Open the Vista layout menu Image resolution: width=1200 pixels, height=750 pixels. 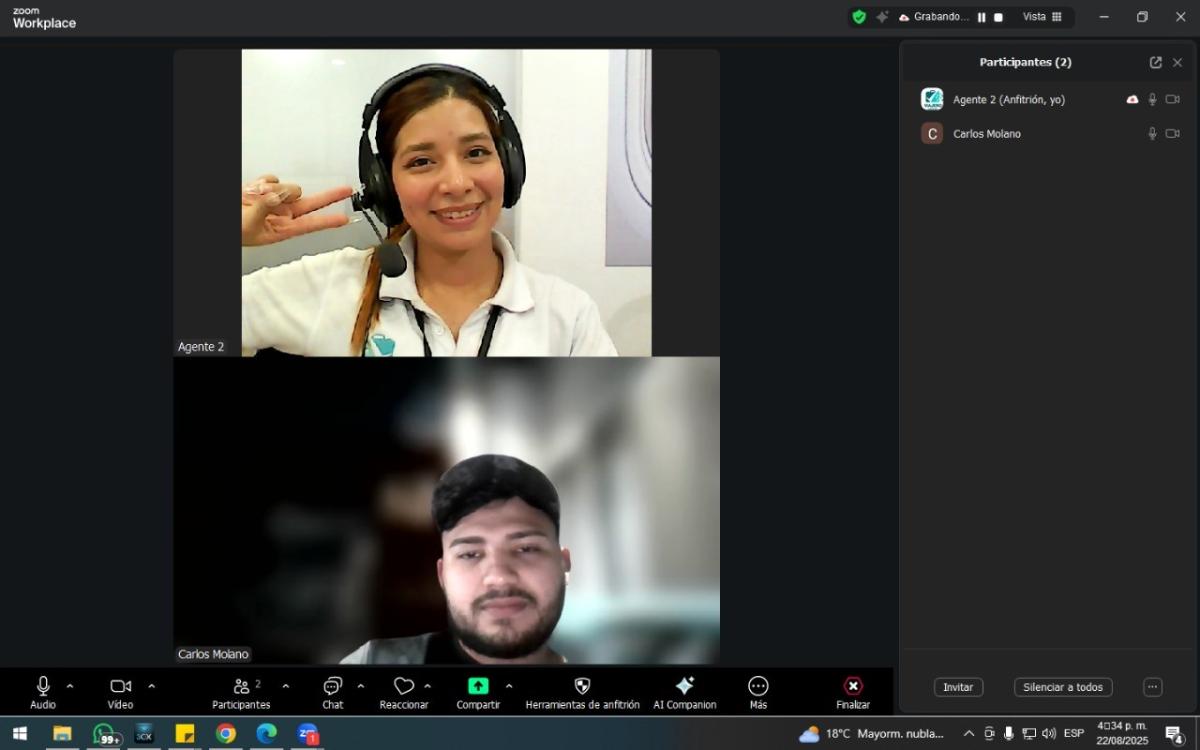1042,17
